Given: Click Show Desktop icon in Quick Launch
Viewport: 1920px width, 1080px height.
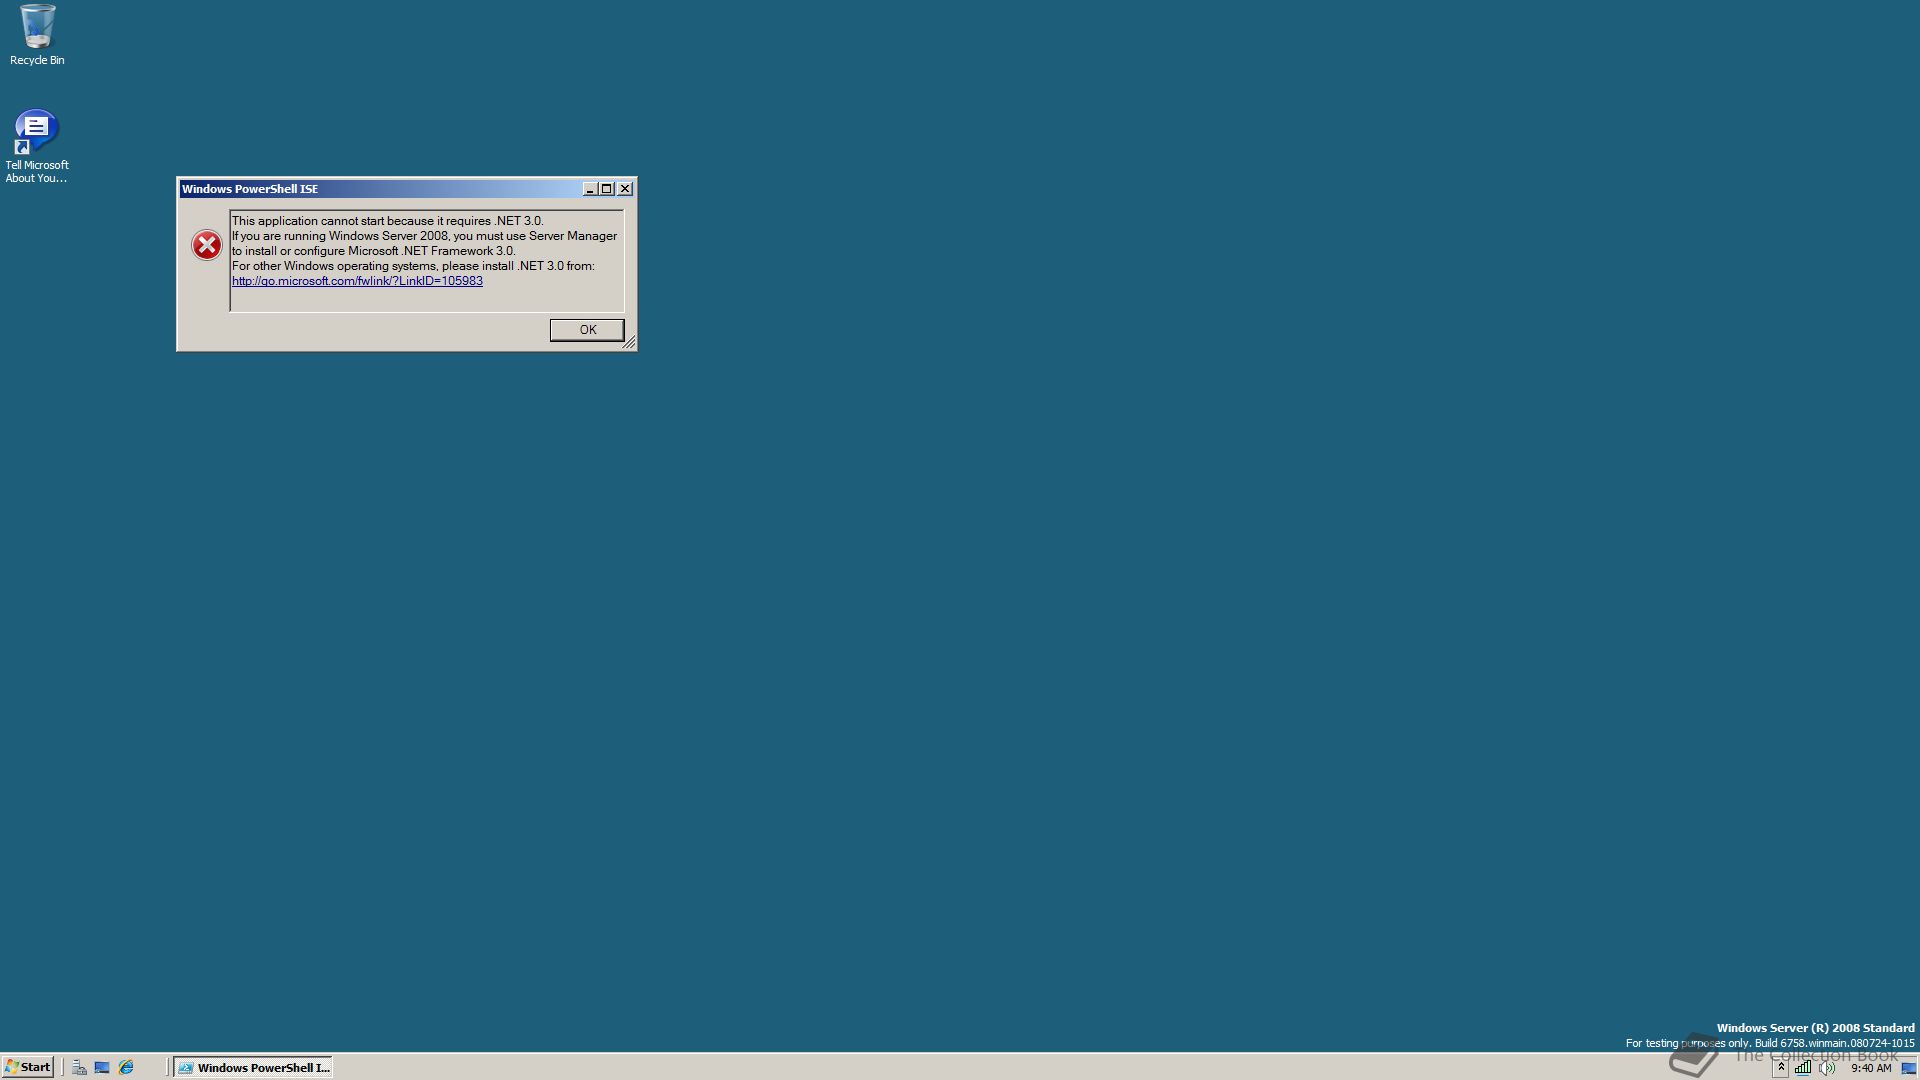Looking at the screenshot, I should [x=102, y=1068].
